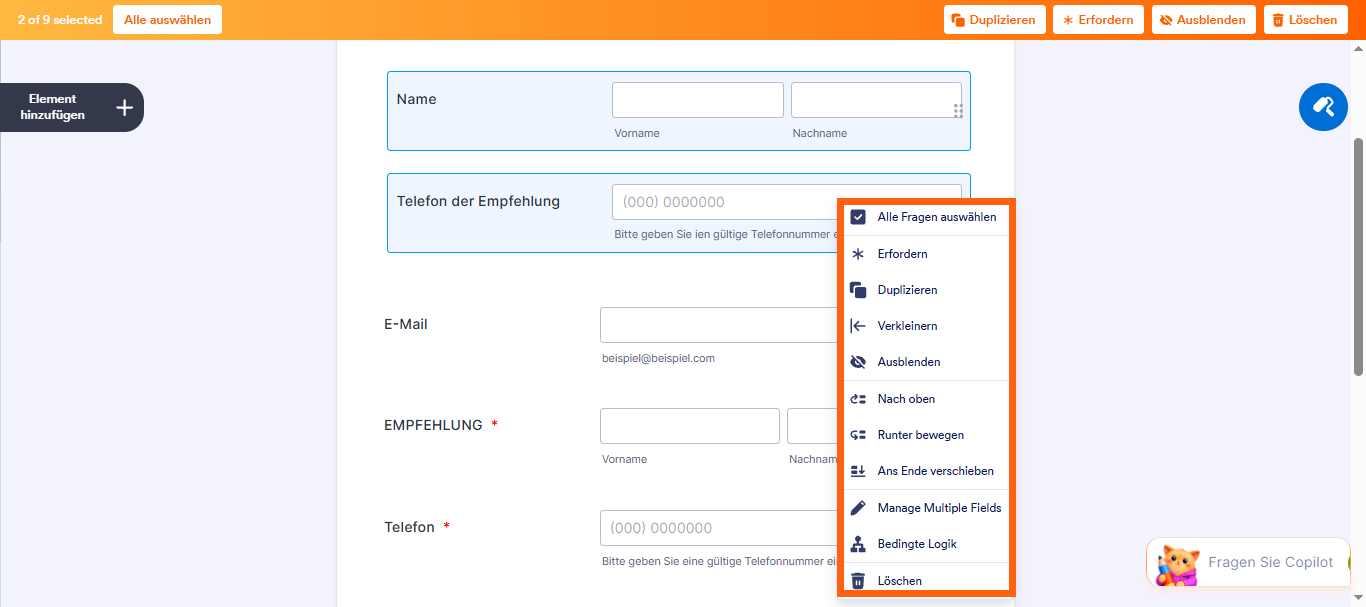Viewport: 1366px width, 607px height.
Task: Choose Verkleinern in the context menu
Action: click(926, 326)
